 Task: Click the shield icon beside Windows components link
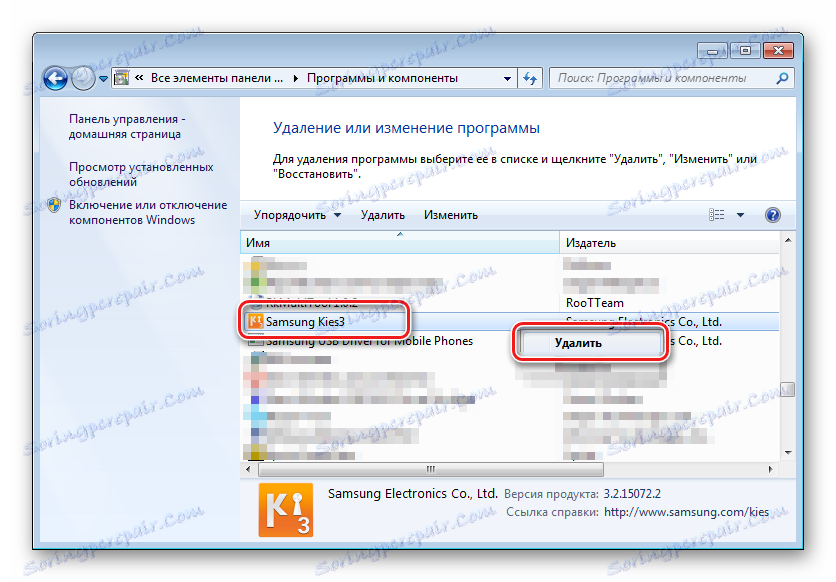[x=54, y=205]
